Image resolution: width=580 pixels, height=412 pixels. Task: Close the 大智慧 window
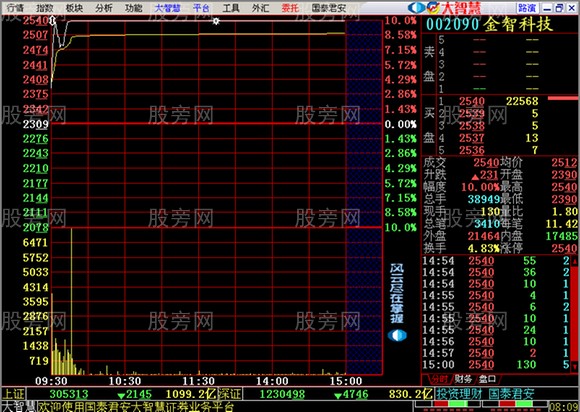coord(571,8)
